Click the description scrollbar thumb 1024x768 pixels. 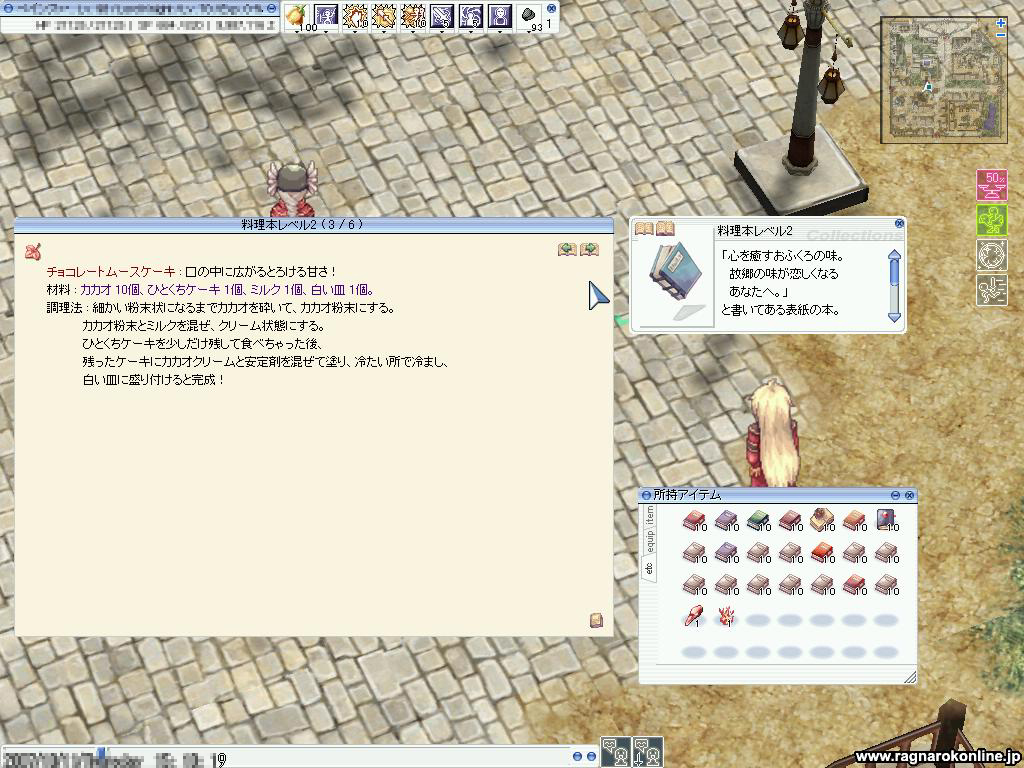895,273
